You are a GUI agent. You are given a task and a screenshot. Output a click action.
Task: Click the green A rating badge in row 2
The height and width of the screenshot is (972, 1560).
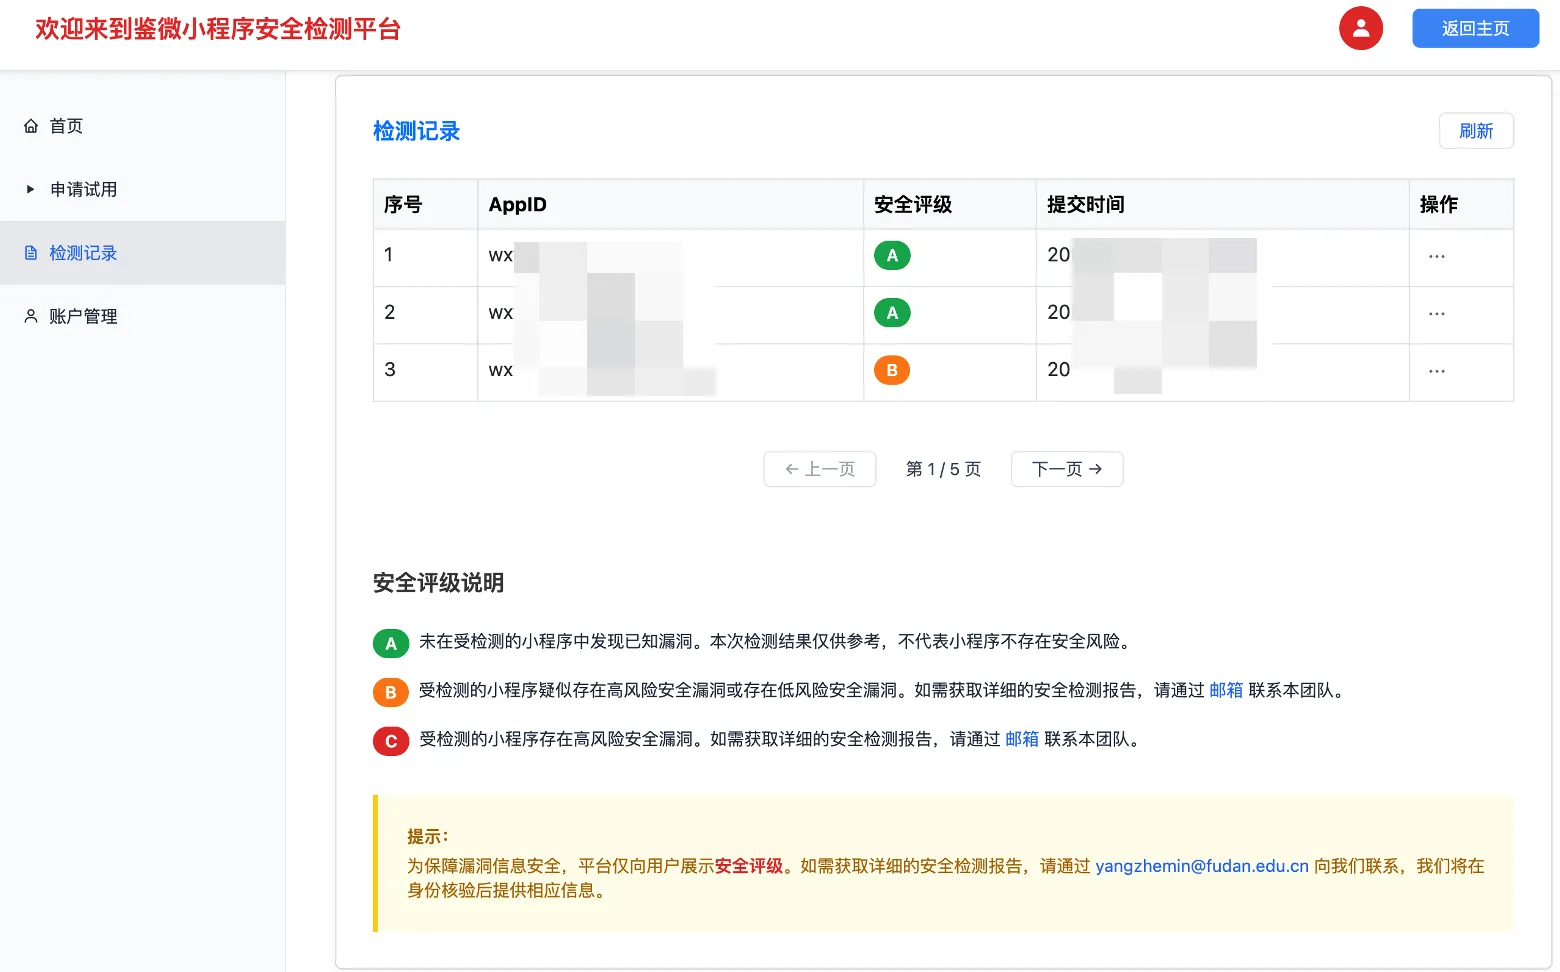[x=892, y=313]
